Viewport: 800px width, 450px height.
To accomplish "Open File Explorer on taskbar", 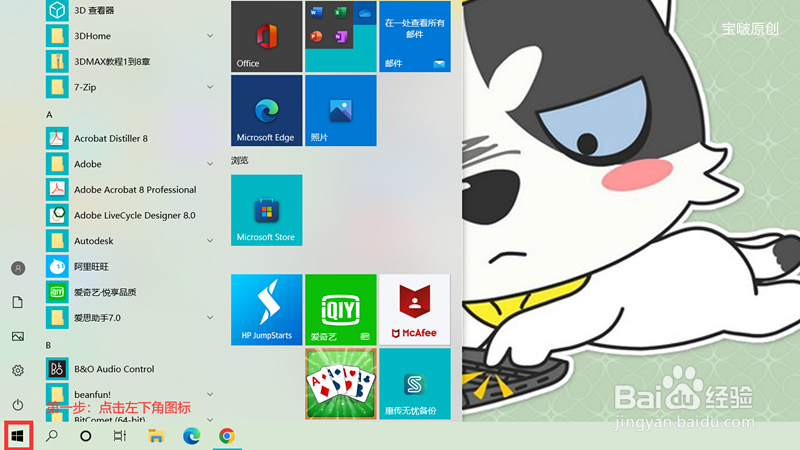I will coord(156,436).
